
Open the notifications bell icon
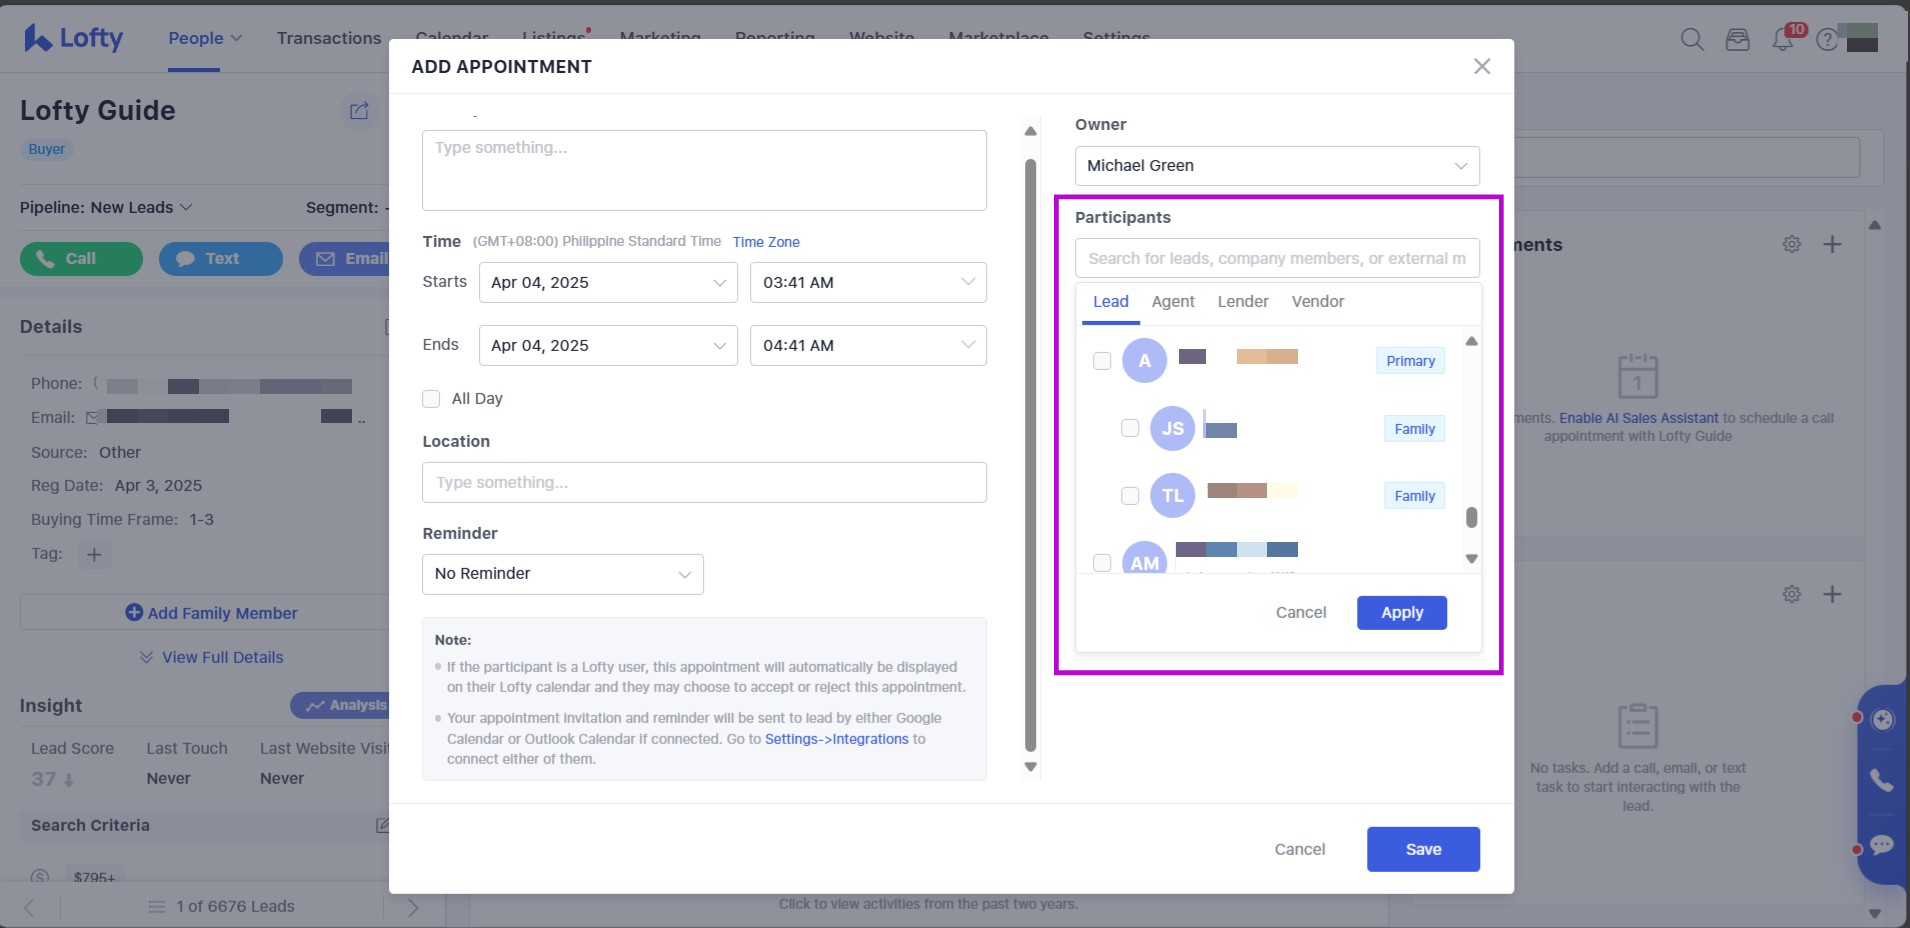[1782, 40]
